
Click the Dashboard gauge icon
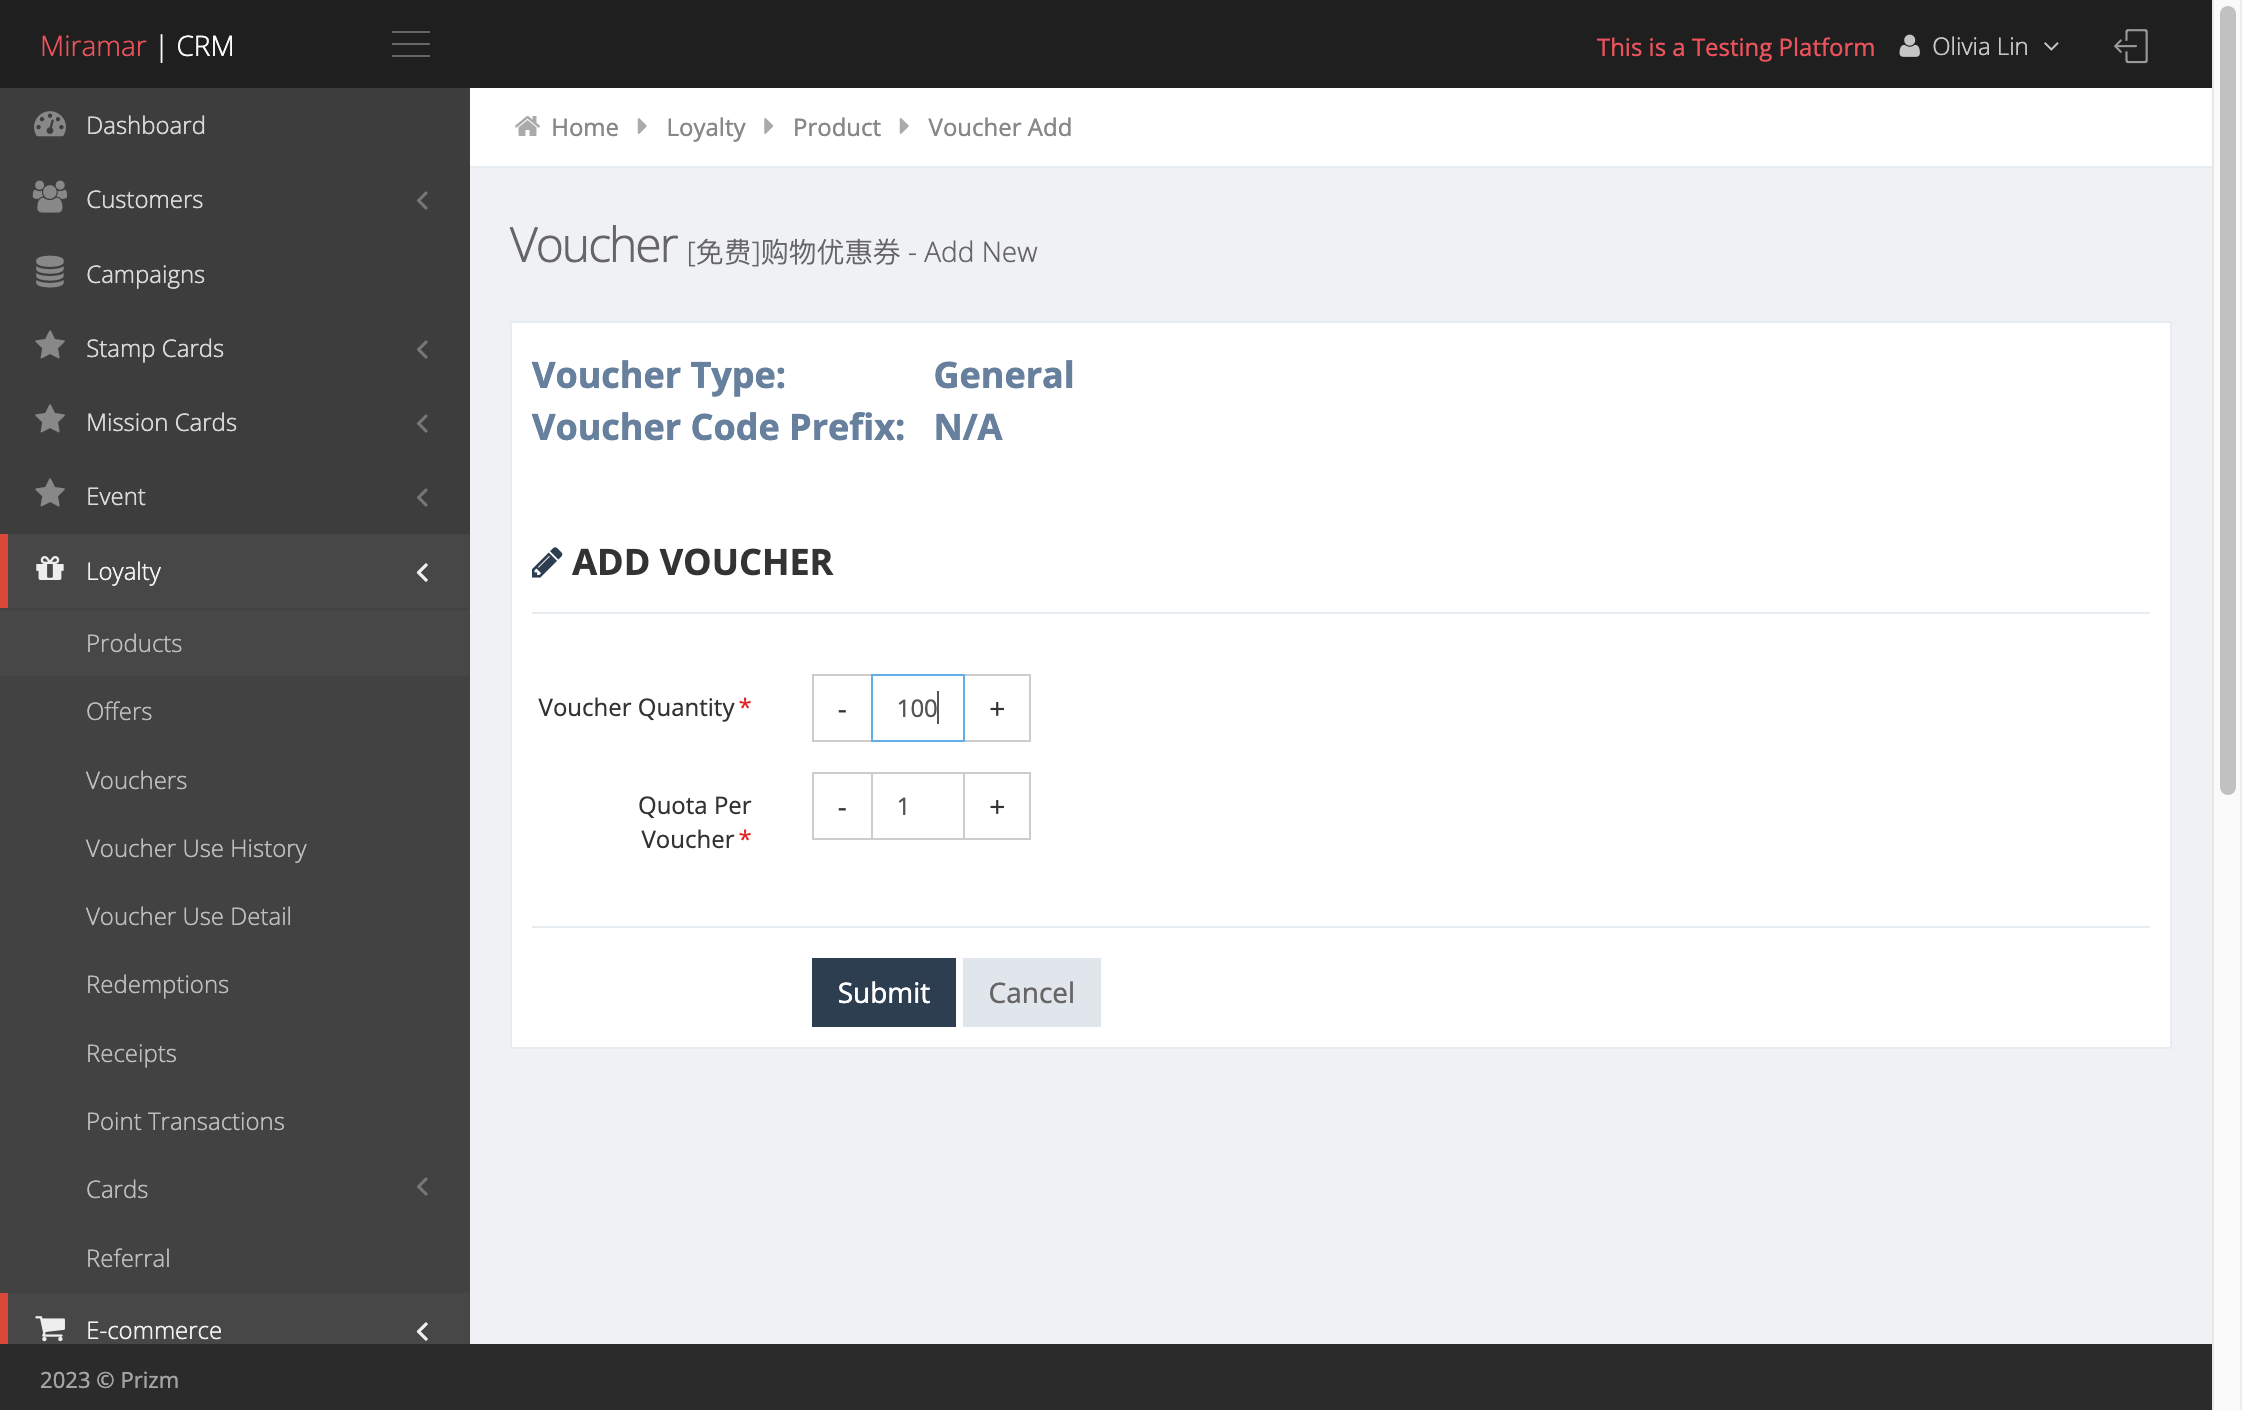tap(50, 125)
